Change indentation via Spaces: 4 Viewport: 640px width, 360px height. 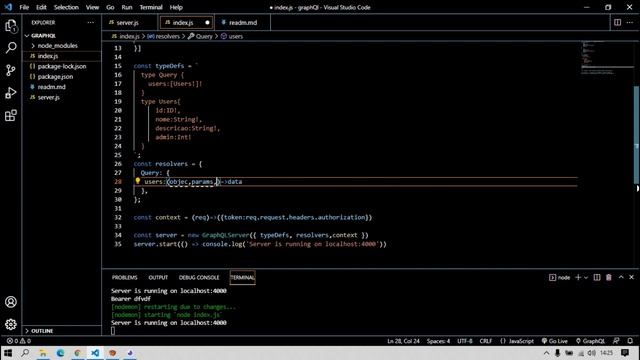tap(438, 341)
